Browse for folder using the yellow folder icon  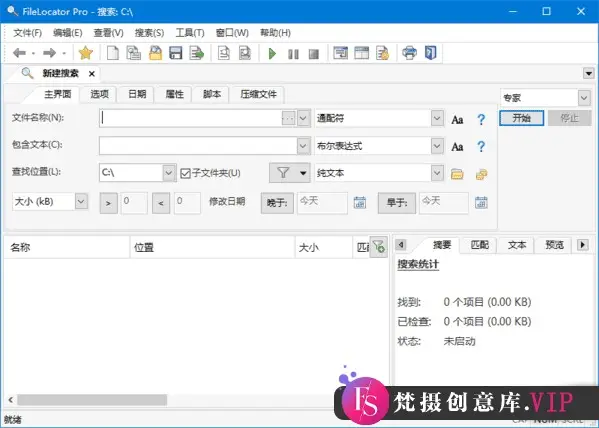(x=457, y=174)
